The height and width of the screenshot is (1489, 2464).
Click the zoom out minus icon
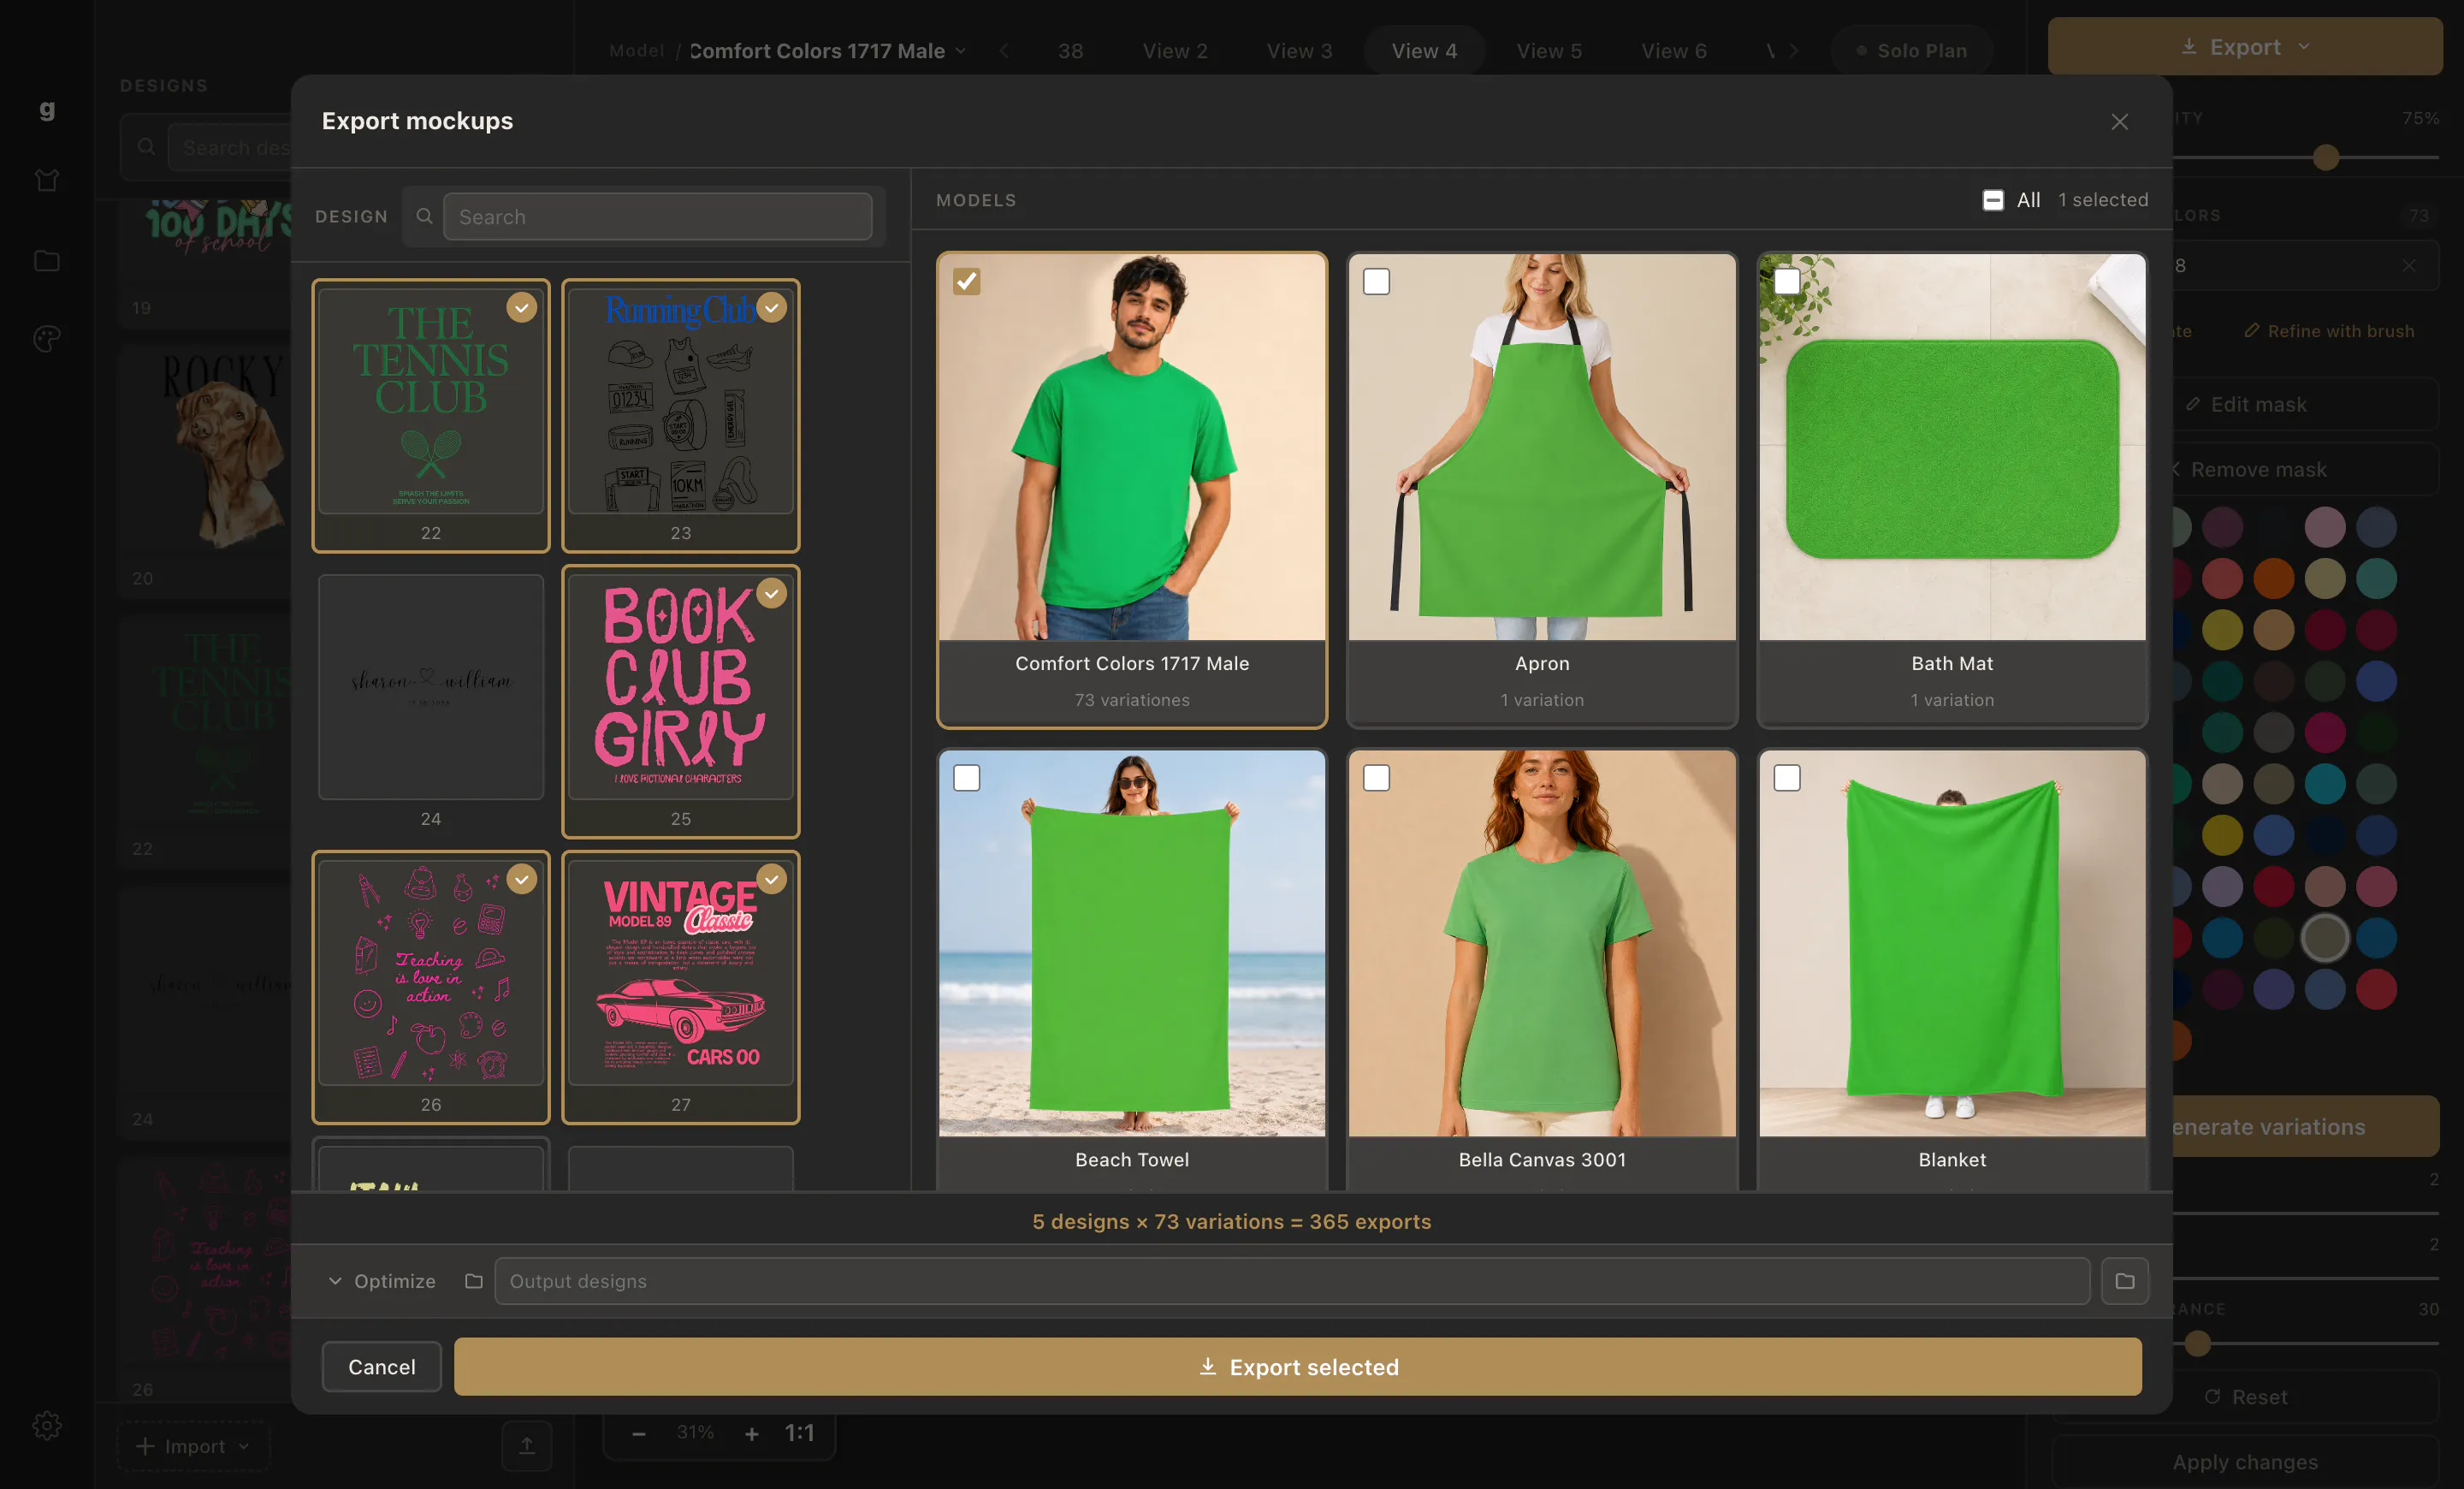[x=639, y=1433]
